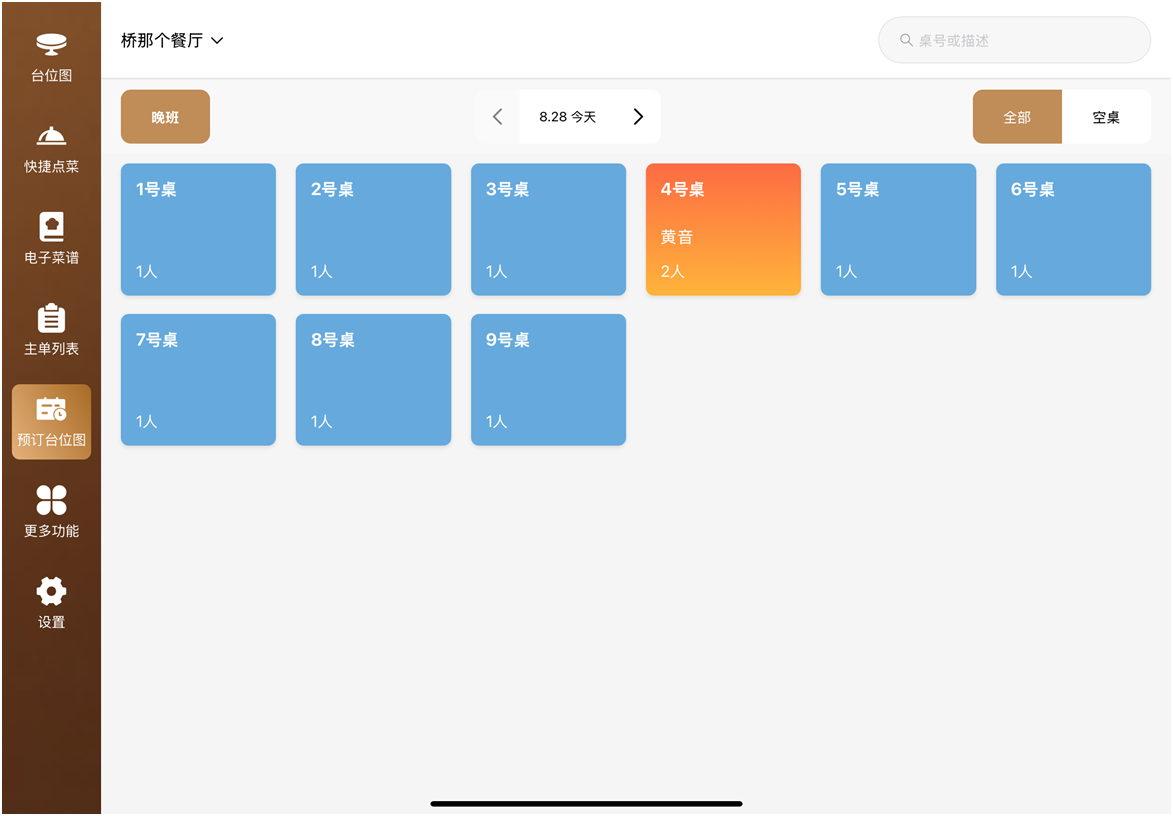Click the search magnifier icon
Screen dimensions: 1173x816
coord(906,41)
